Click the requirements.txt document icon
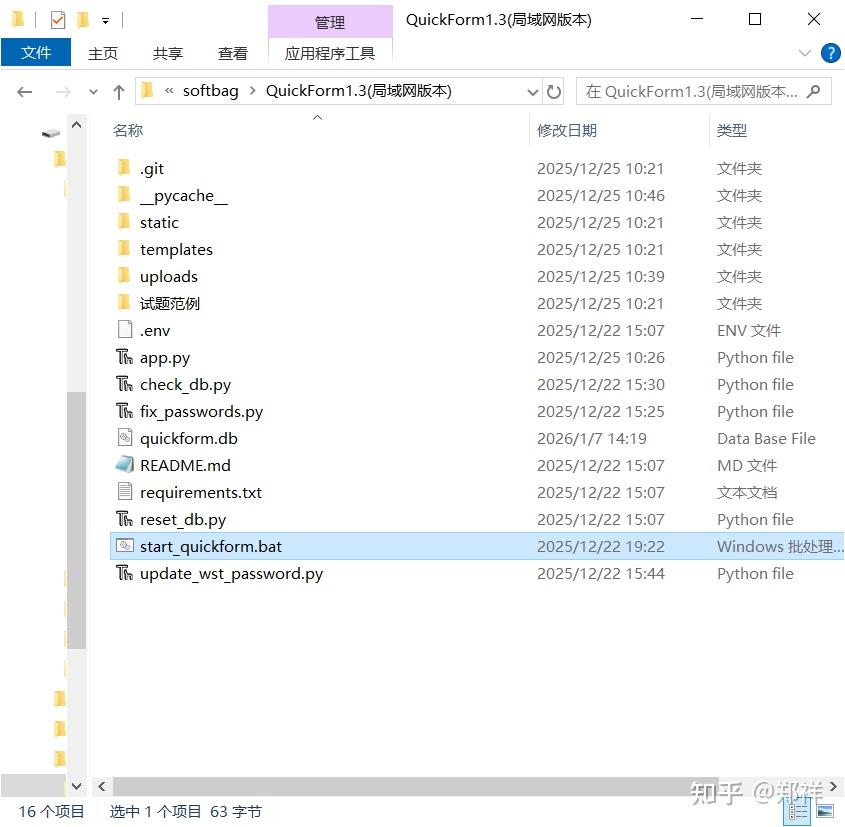Viewport: 845px width, 827px height. coord(124,491)
